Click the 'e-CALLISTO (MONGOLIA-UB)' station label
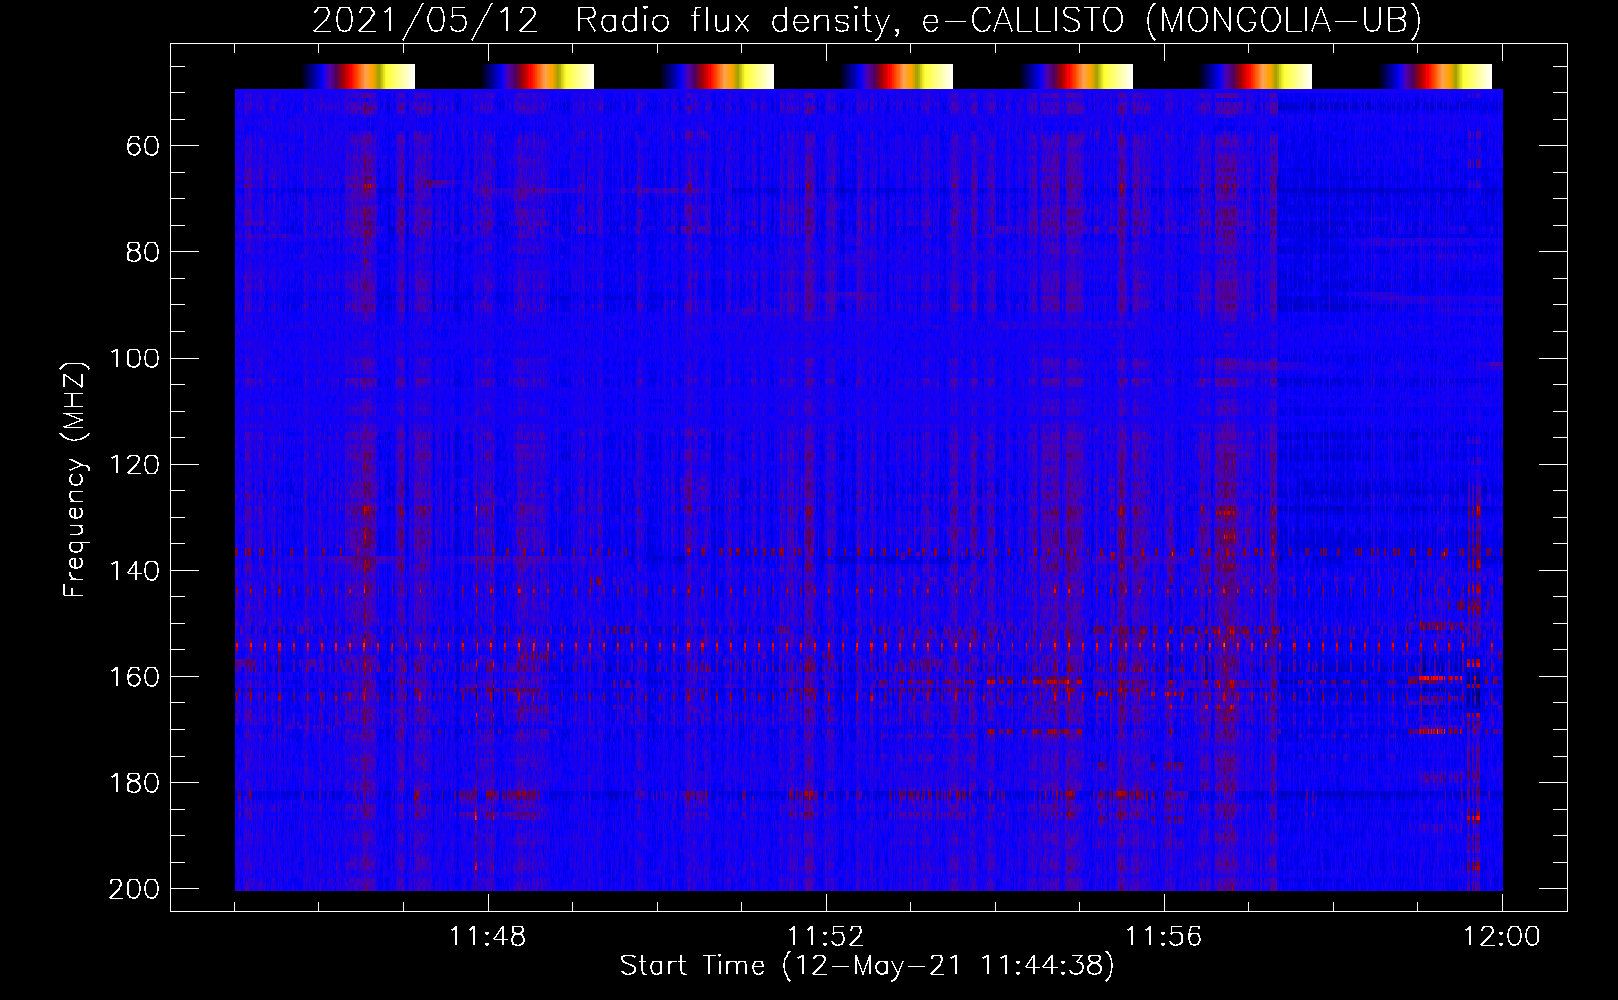 (1171, 21)
